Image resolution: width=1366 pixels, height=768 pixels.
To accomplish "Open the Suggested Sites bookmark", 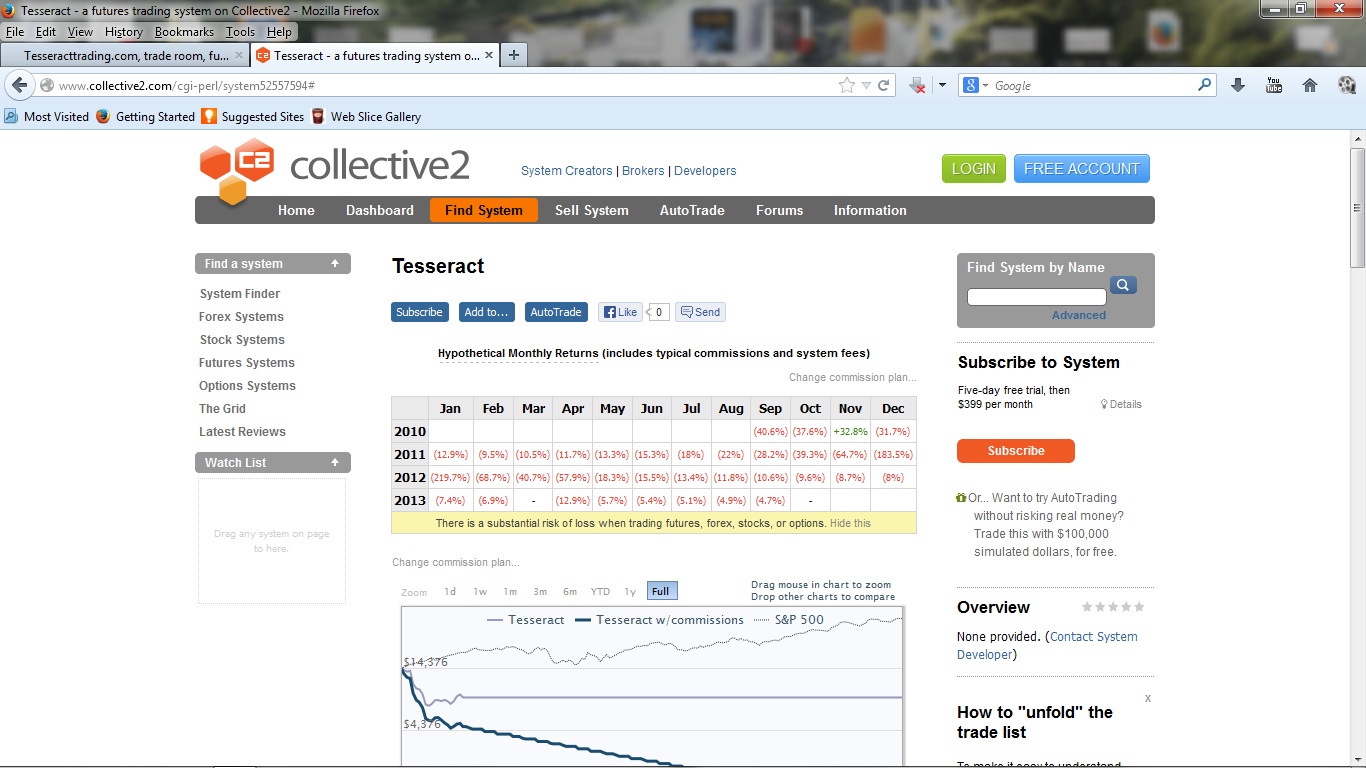I will pos(253,117).
